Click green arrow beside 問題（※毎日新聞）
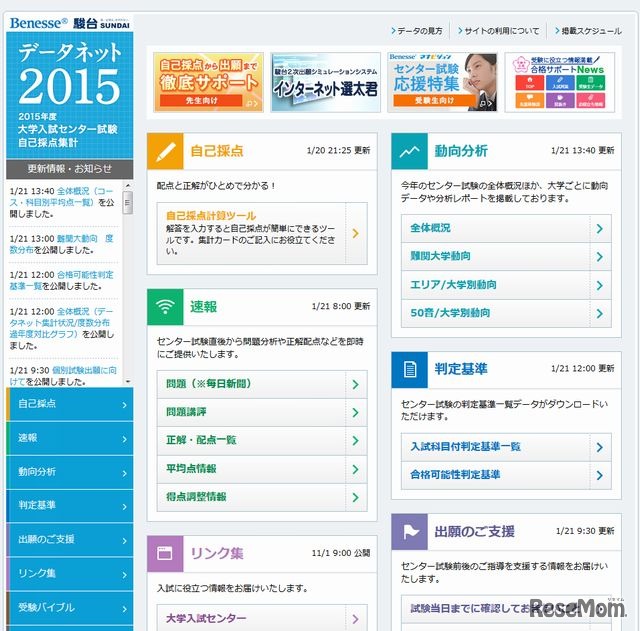 356,384
